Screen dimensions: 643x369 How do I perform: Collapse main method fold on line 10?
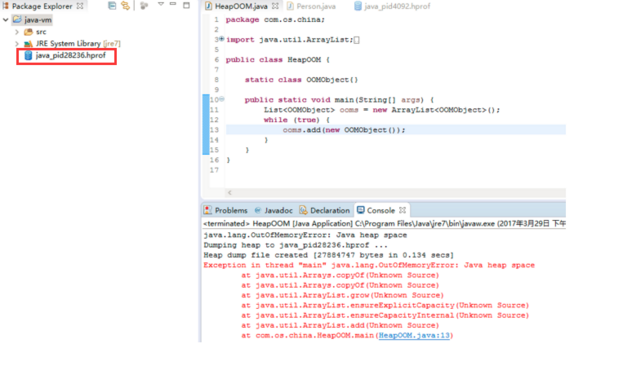tap(221, 99)
